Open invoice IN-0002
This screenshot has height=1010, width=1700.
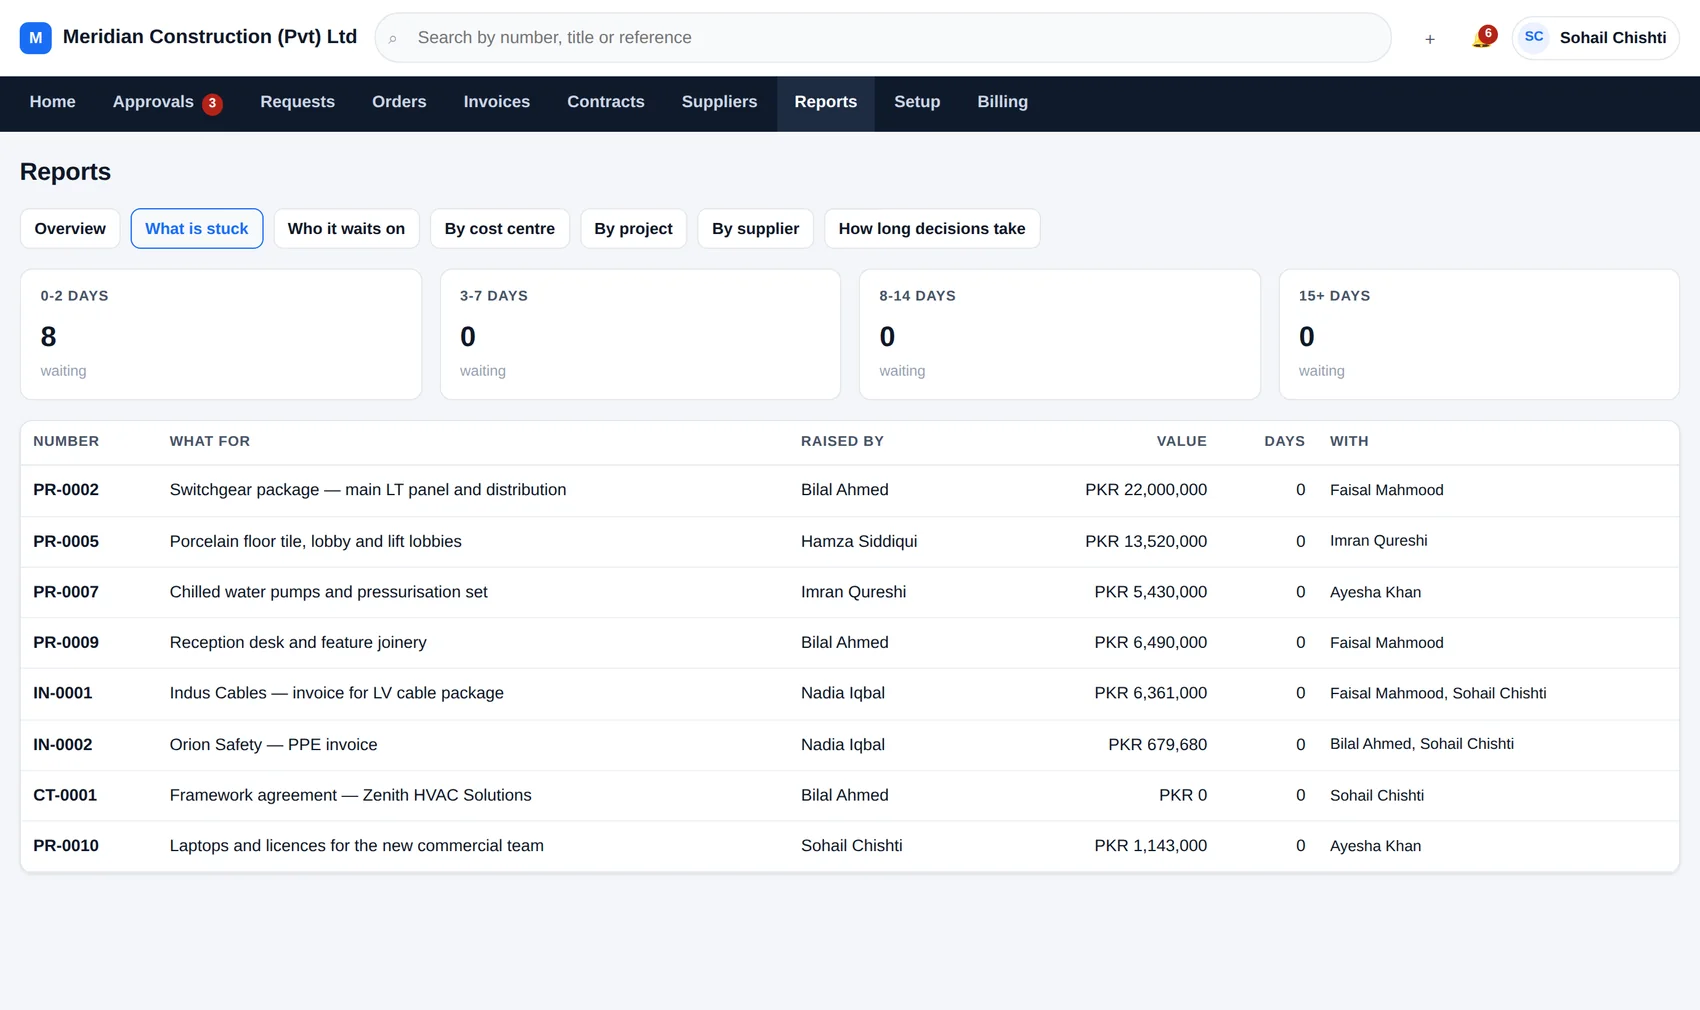click(850, 744)
